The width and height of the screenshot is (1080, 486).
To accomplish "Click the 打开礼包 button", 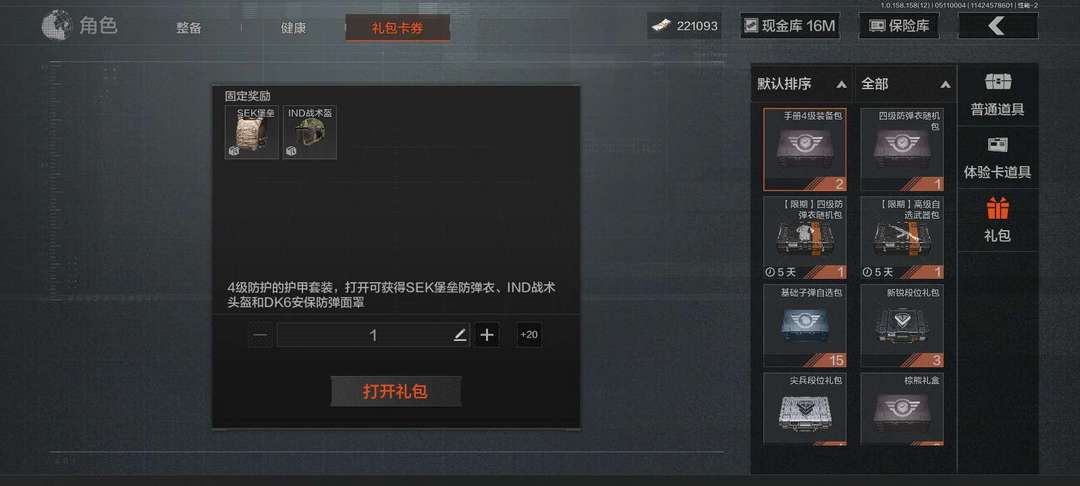I will tap(395, 391).
